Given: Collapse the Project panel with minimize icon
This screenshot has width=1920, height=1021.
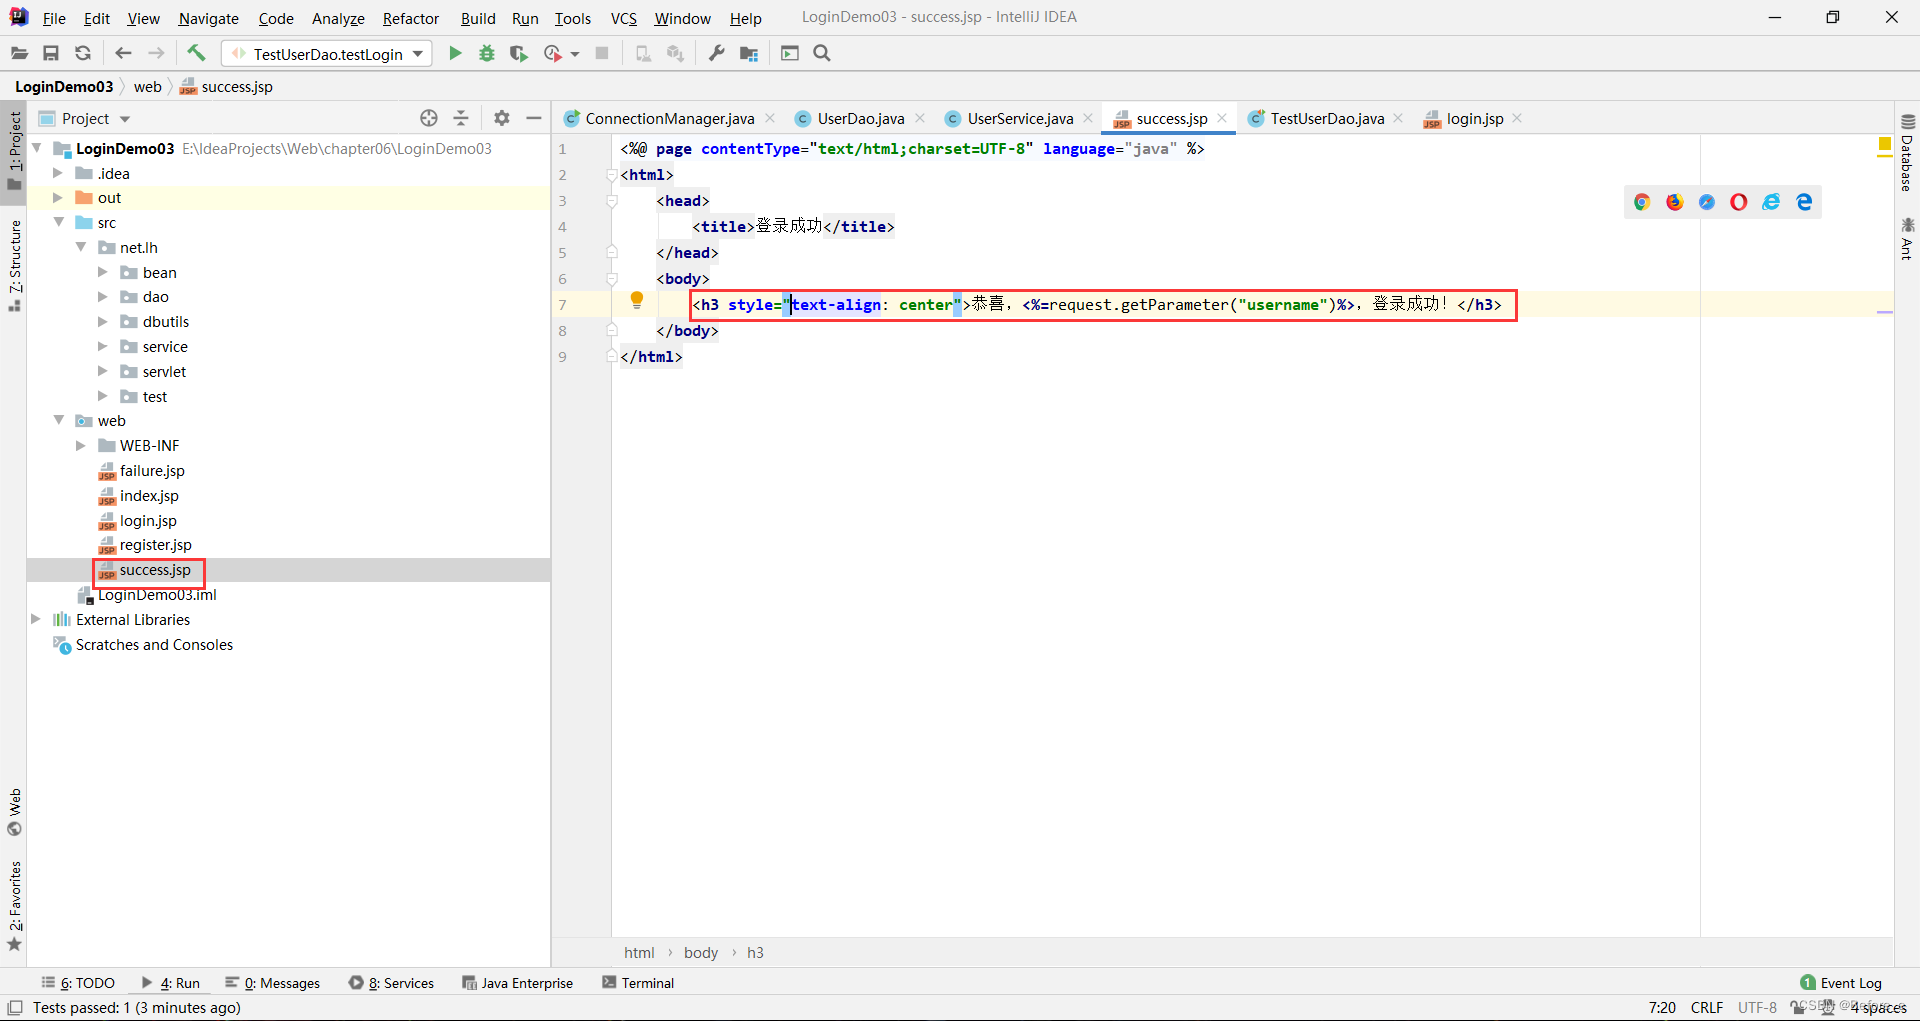Looking at the screenshot, I should (533, 118).
